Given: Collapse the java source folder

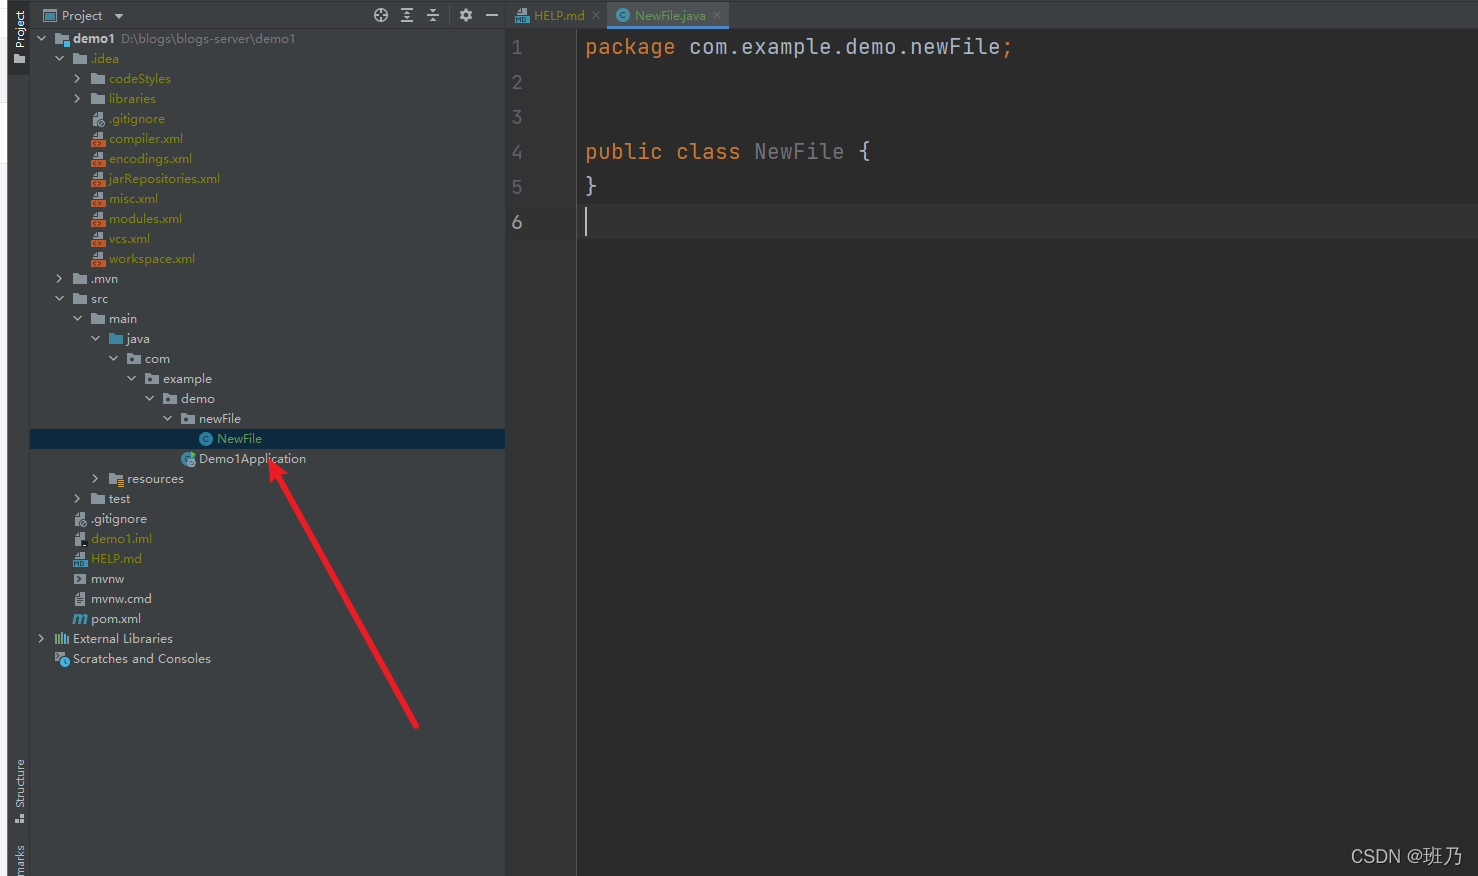Looking at the screenshot, I should (96, 338).
